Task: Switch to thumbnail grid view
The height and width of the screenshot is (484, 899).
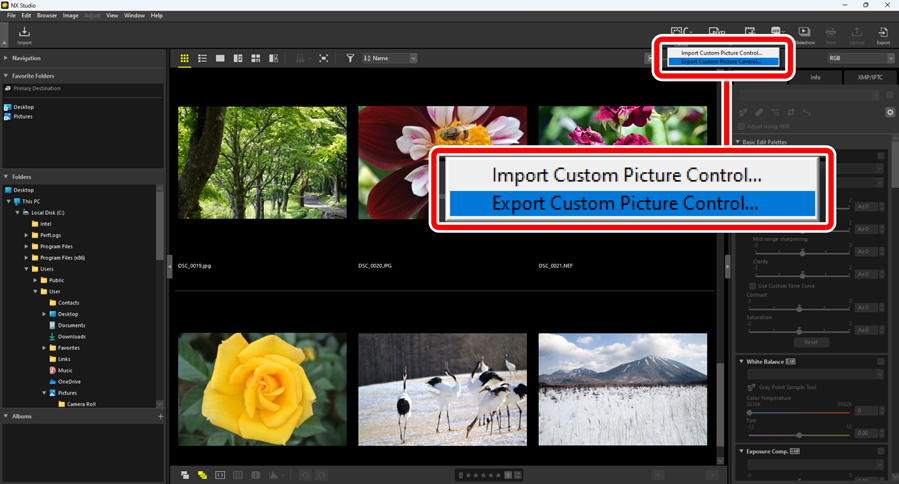Action: point(185,59)
